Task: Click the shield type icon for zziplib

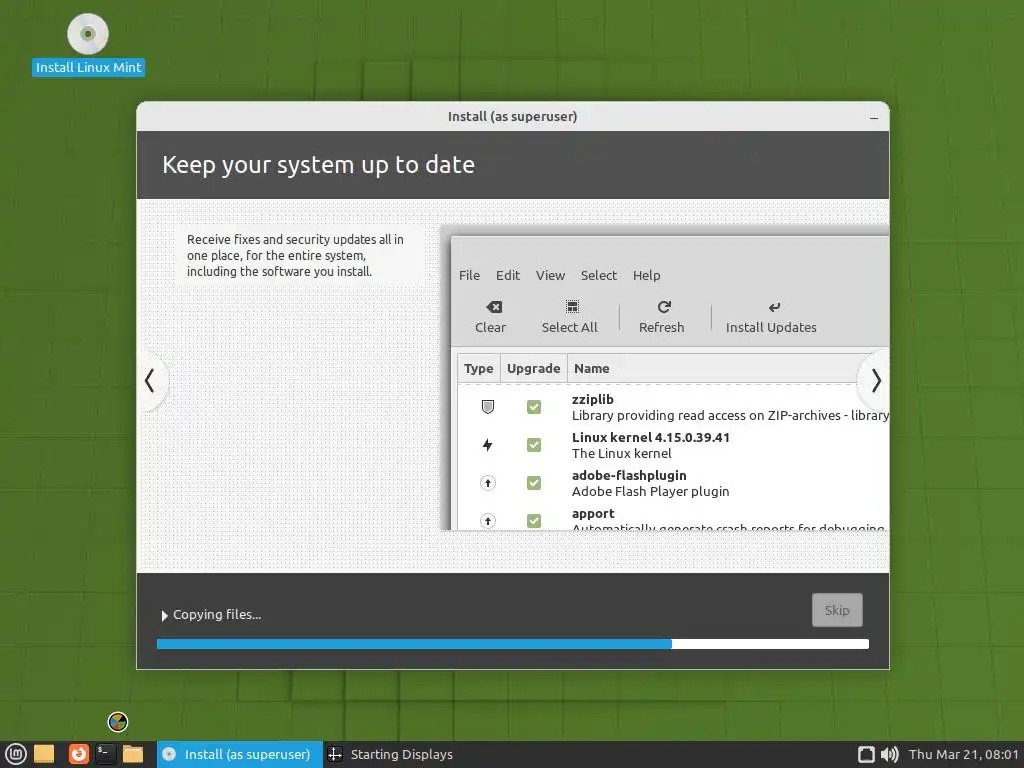Action: click(488, 407)
